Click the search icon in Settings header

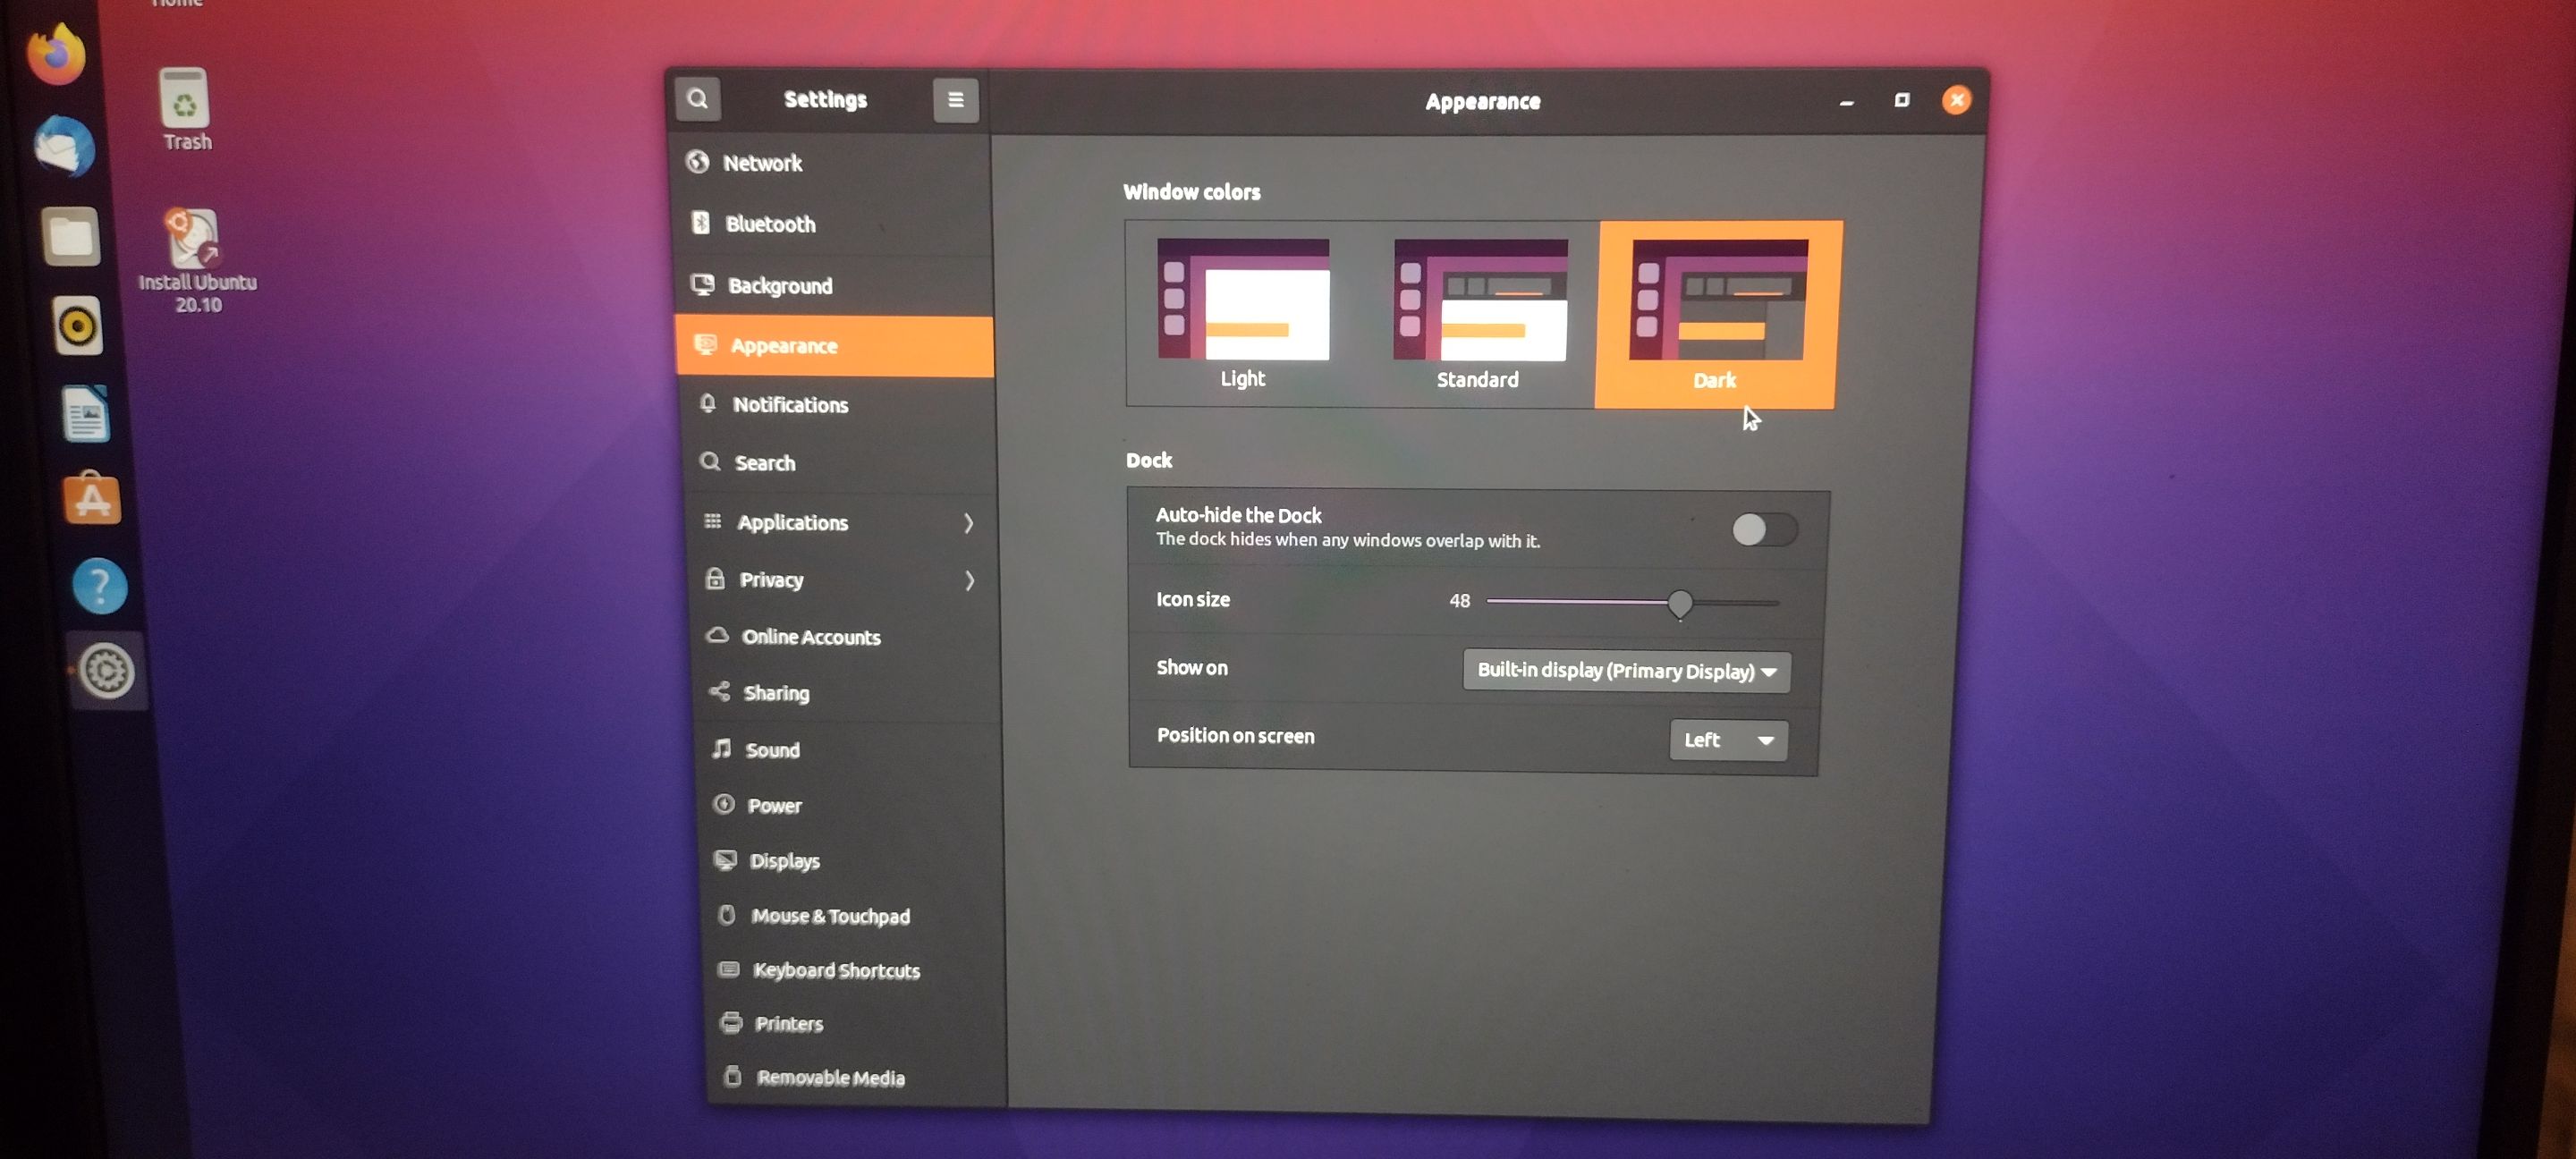pos(698,99)
